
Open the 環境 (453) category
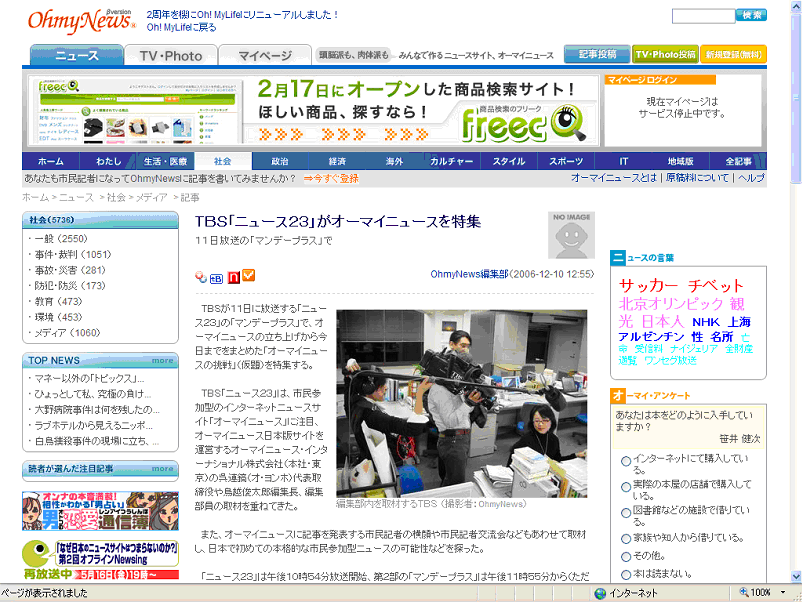[x=58, y=317]
